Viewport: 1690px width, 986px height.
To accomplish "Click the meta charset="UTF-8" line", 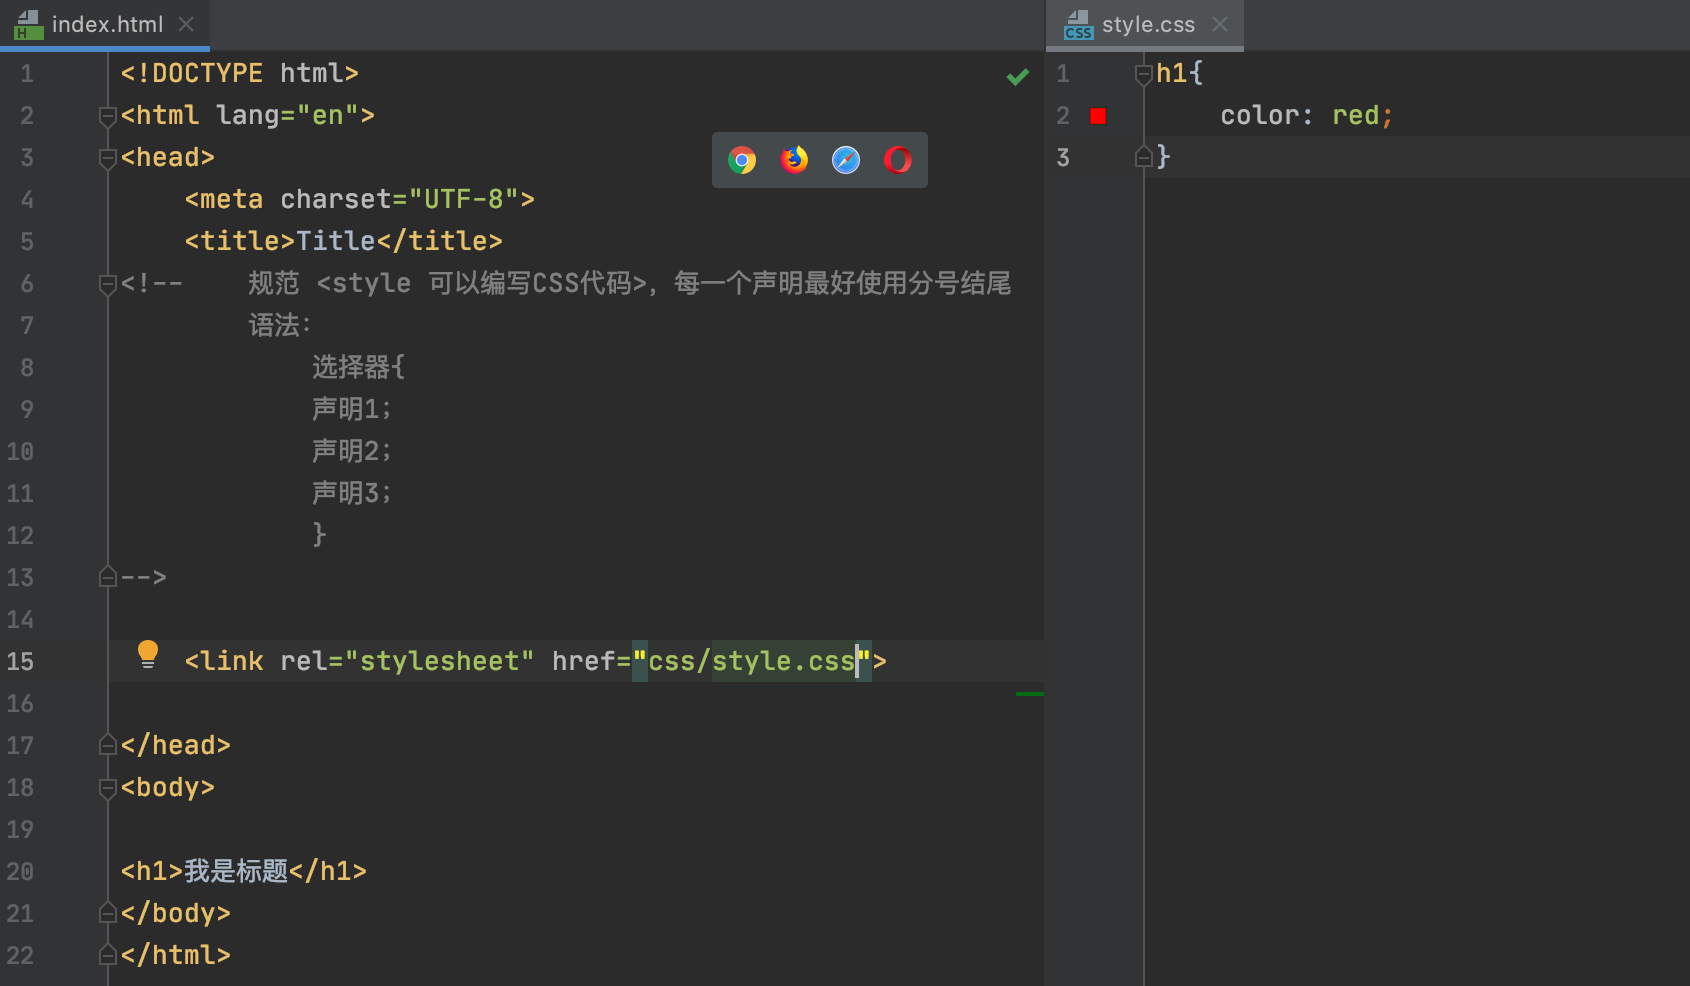I will 360,199.
